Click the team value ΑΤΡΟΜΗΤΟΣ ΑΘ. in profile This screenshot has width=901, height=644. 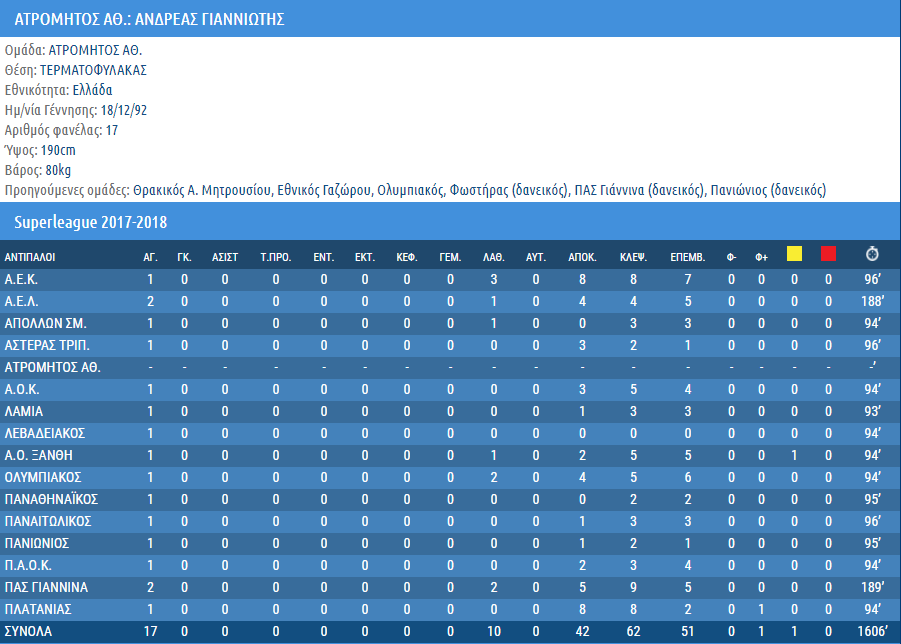(x=95, y=51)
